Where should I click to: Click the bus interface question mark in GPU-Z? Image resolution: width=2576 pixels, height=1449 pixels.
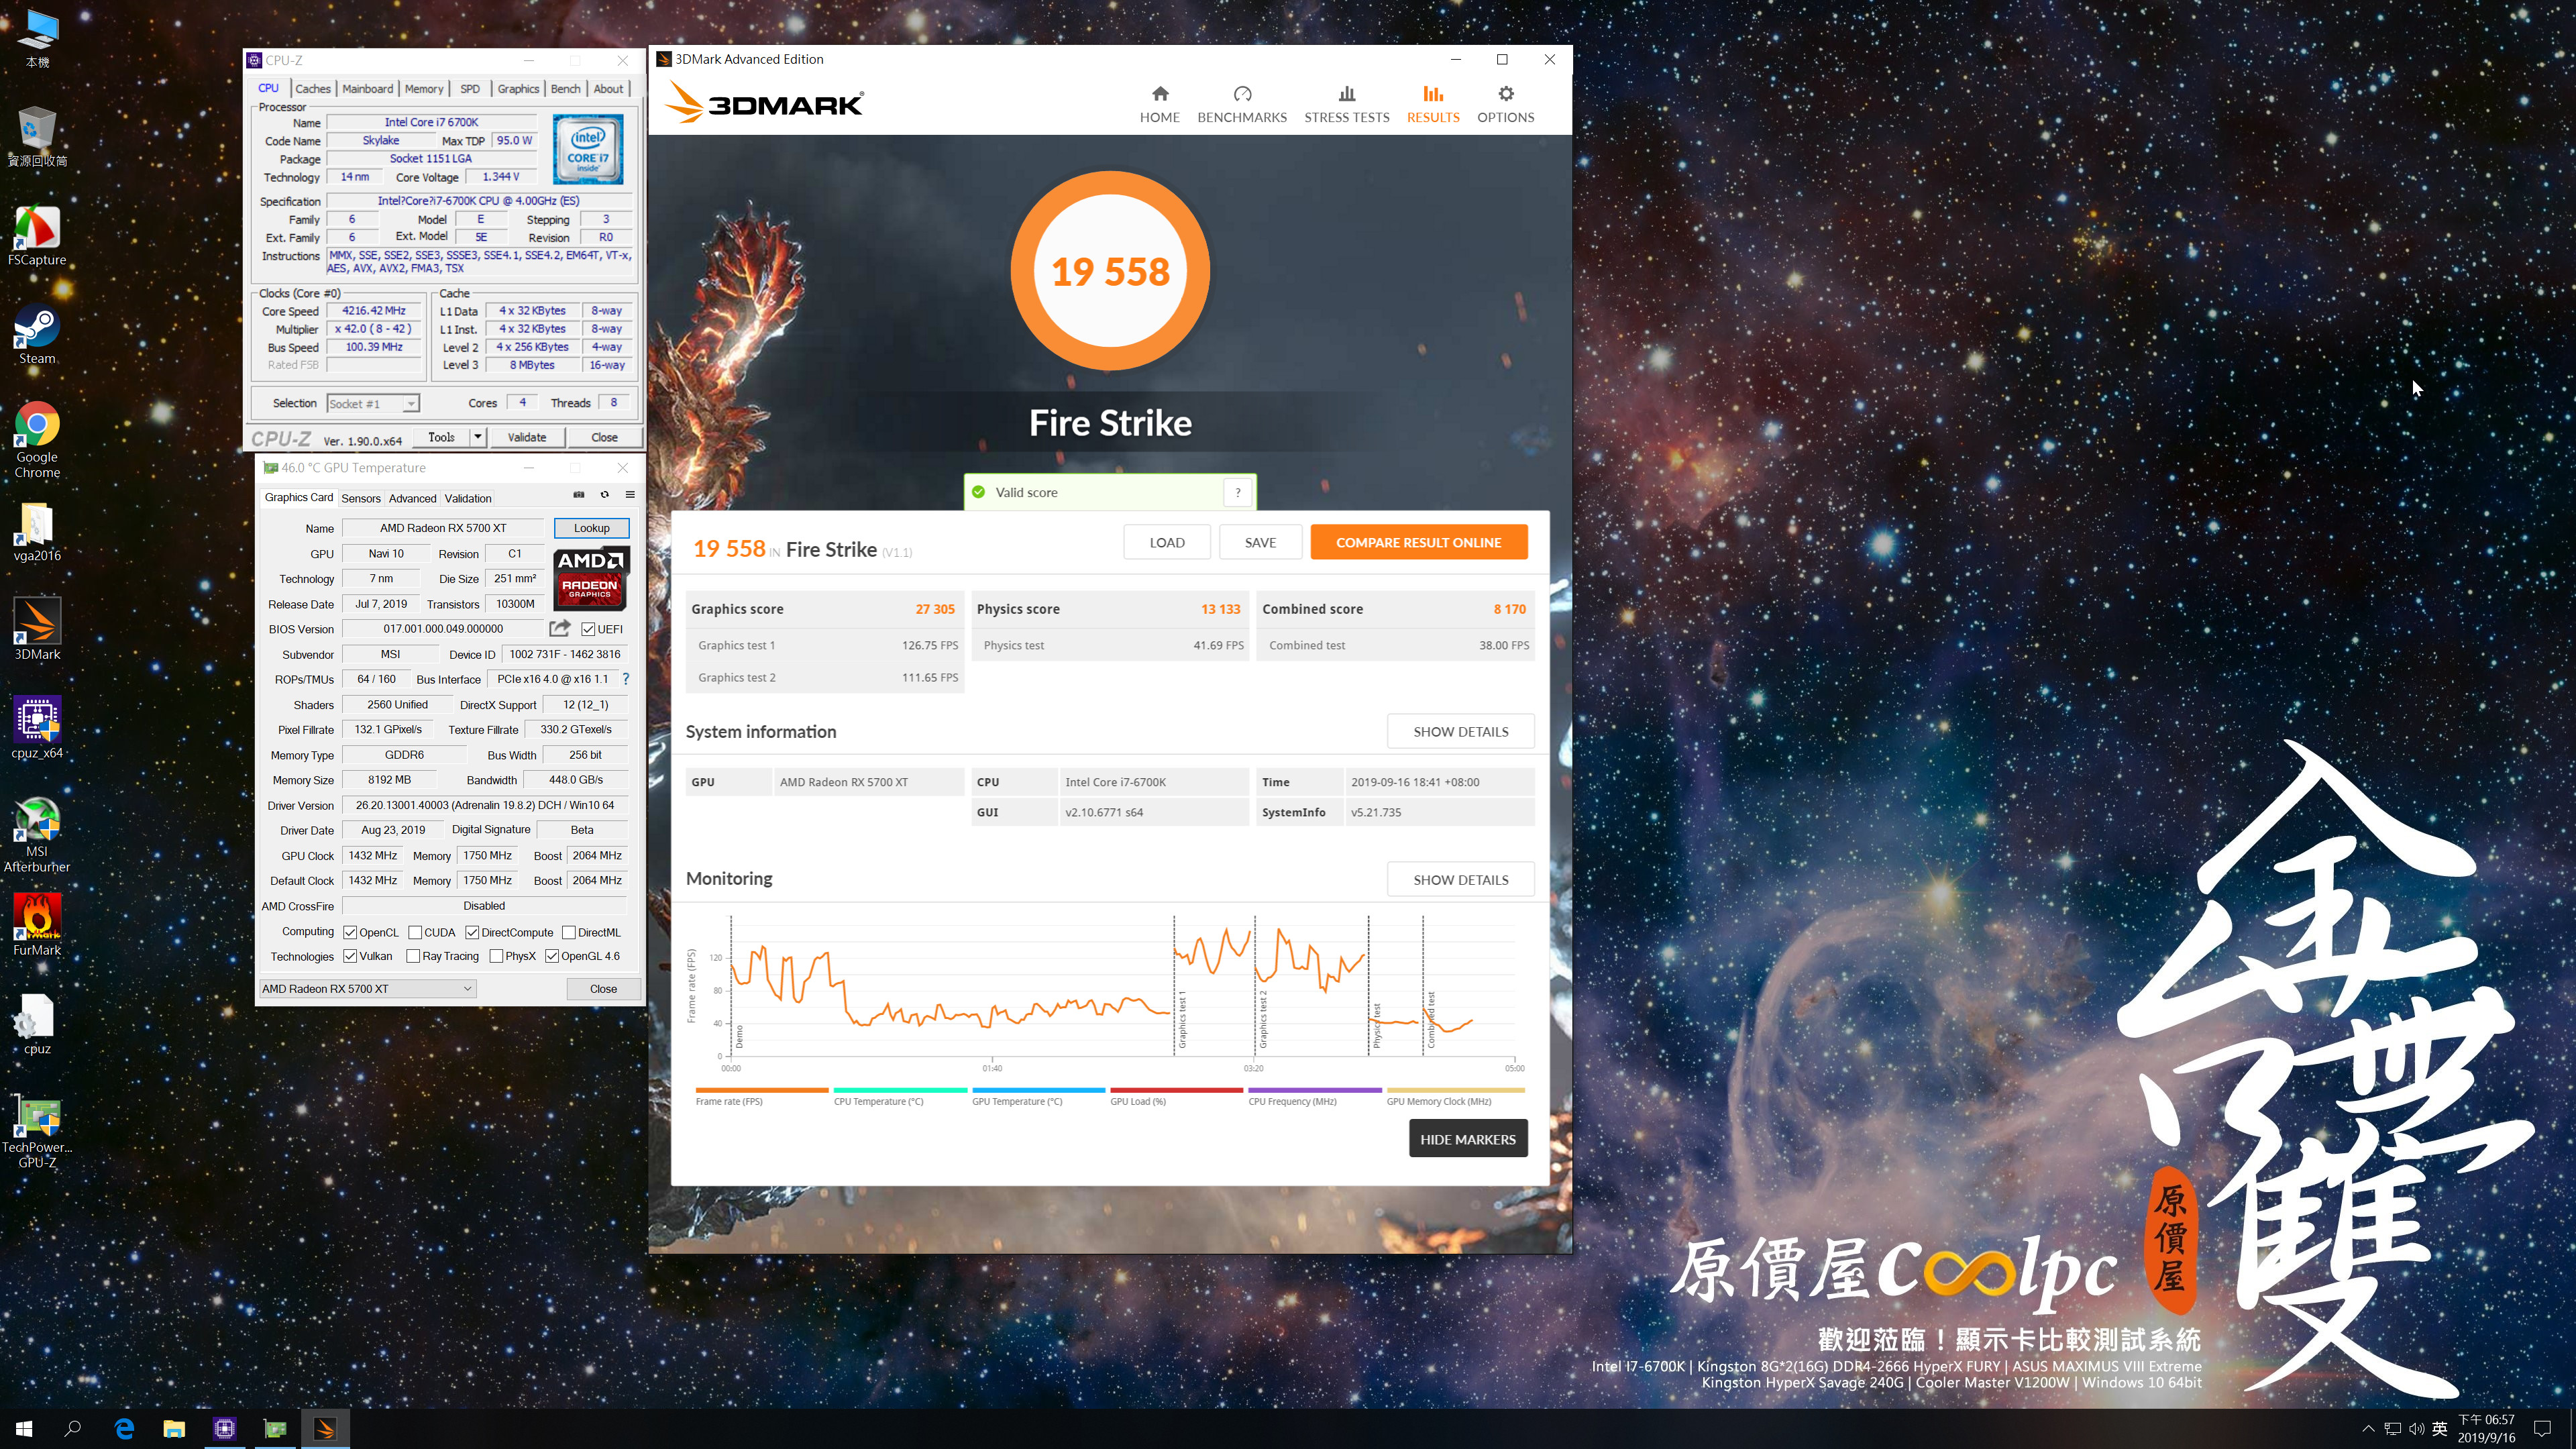tap(626, 679)
